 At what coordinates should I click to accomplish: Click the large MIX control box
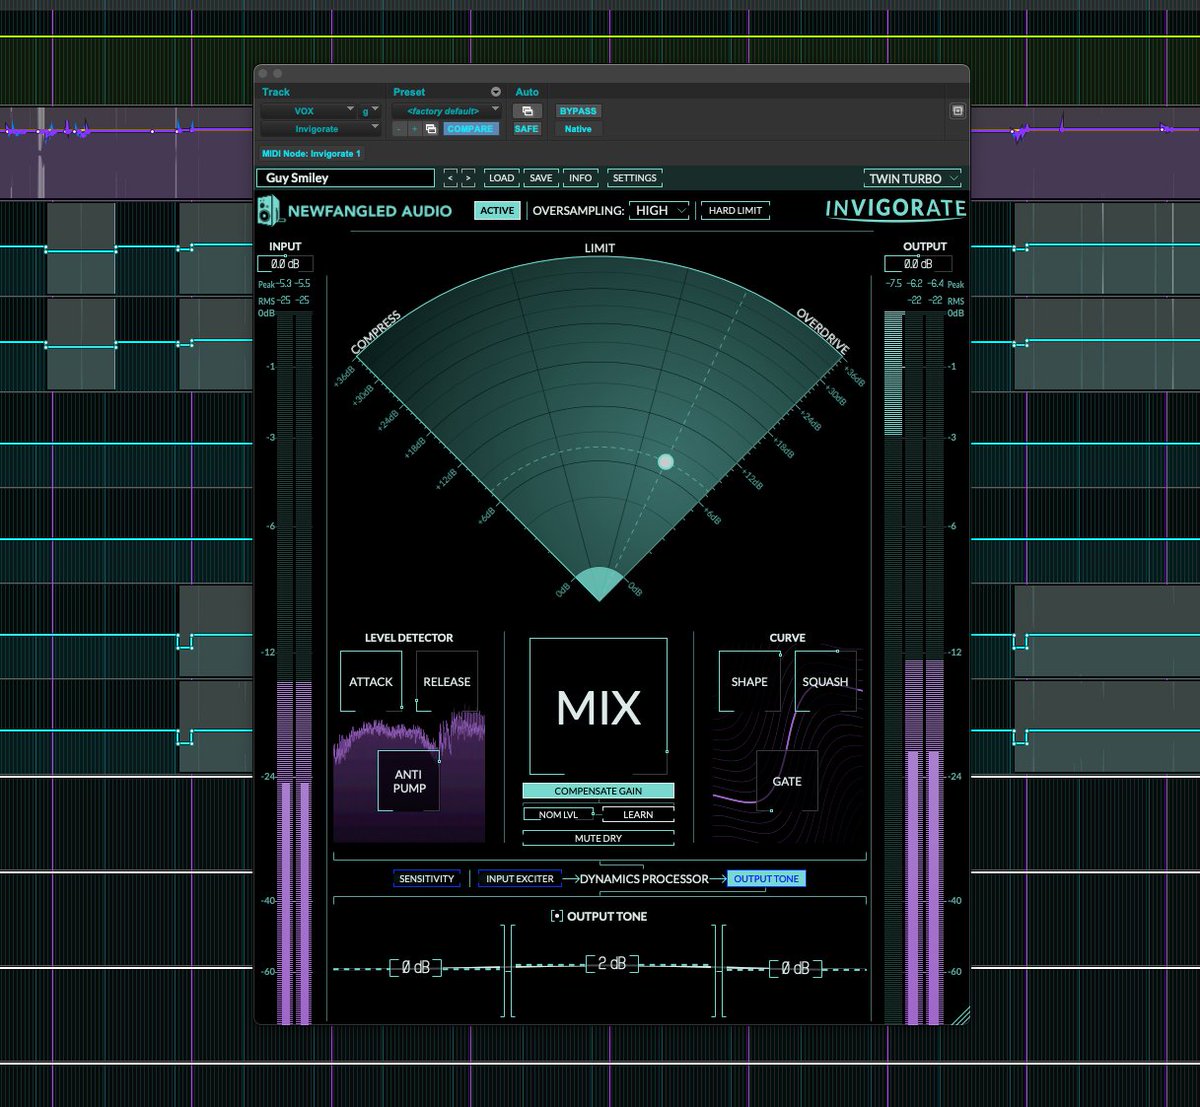pyautogui.click(x=598, y=707)
